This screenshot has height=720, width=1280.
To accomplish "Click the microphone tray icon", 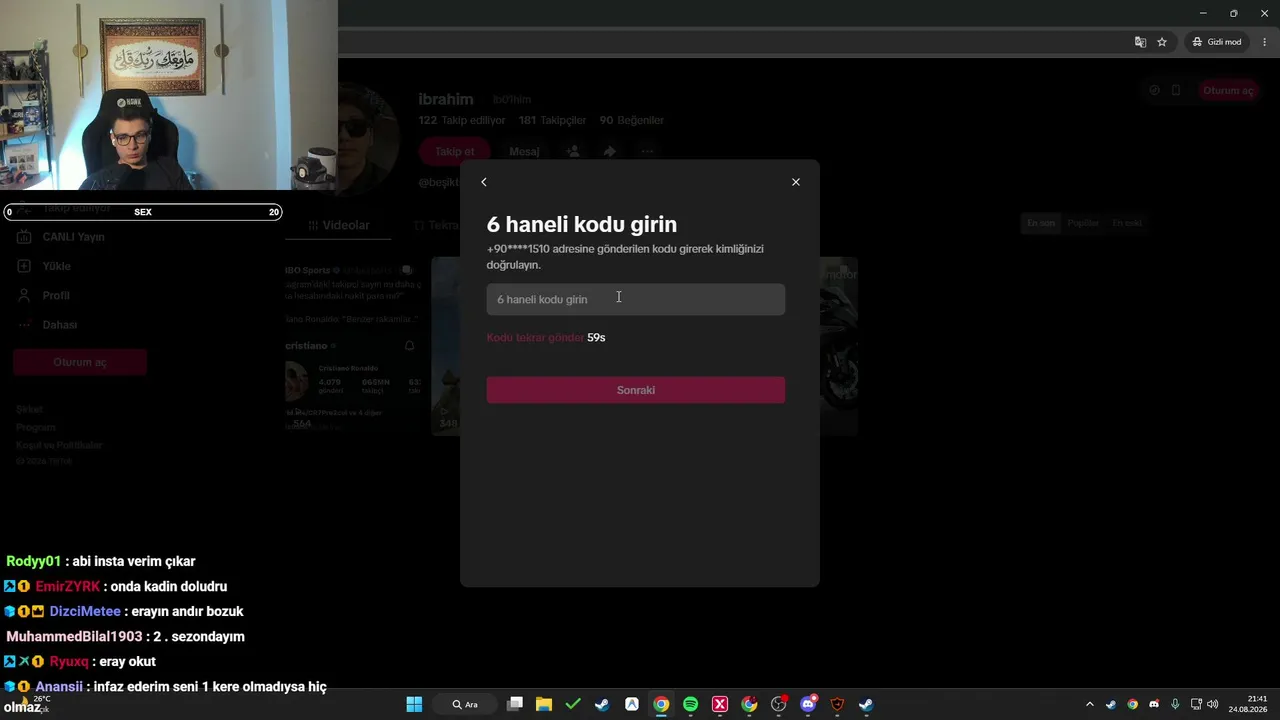I will (1175, 704).
